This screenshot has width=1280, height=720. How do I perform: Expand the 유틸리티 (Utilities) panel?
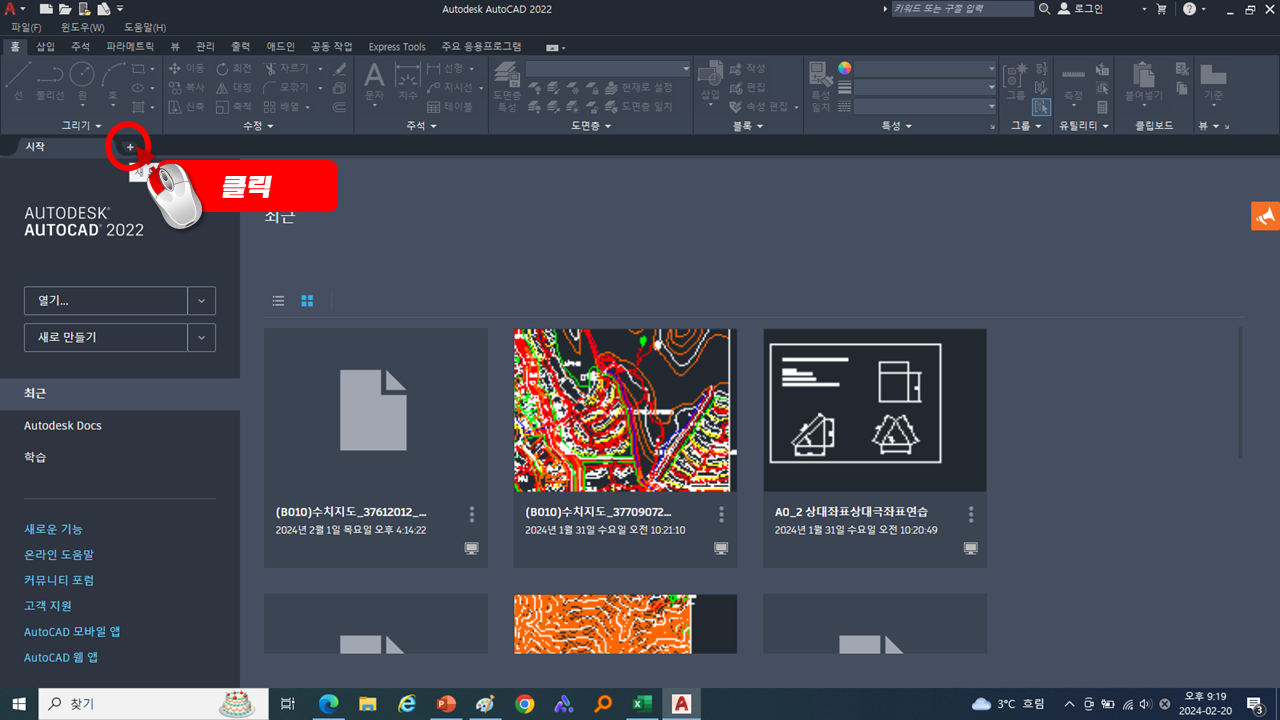[x=1085, y=126]
